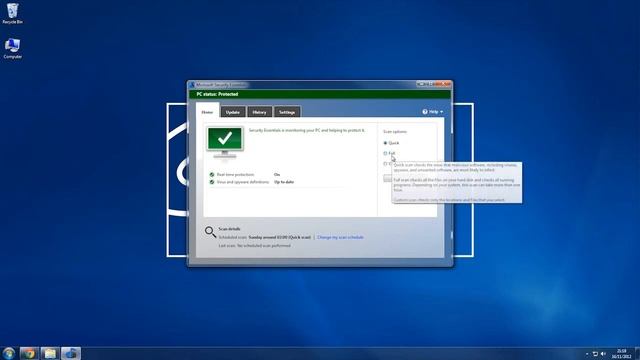Select the Quick scan radio button
Viewport: 640px width, 360px height.
[385, 143]
